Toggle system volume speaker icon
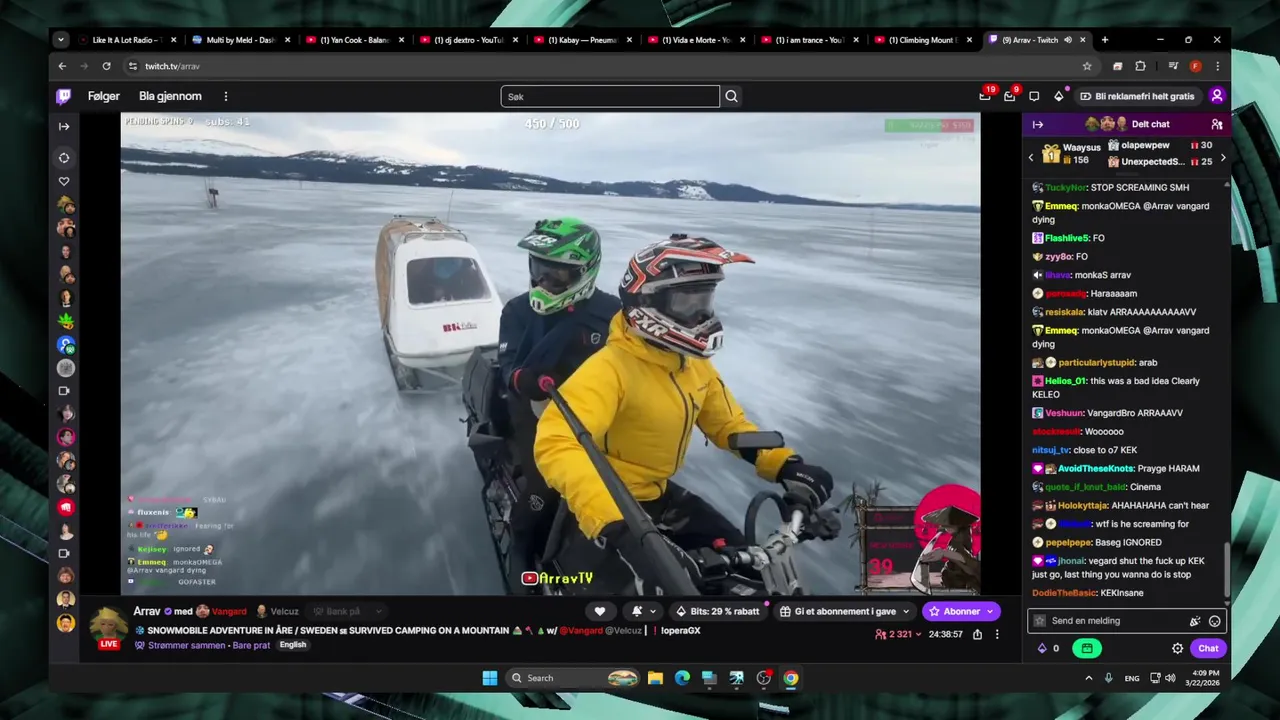 point(1170,678)
